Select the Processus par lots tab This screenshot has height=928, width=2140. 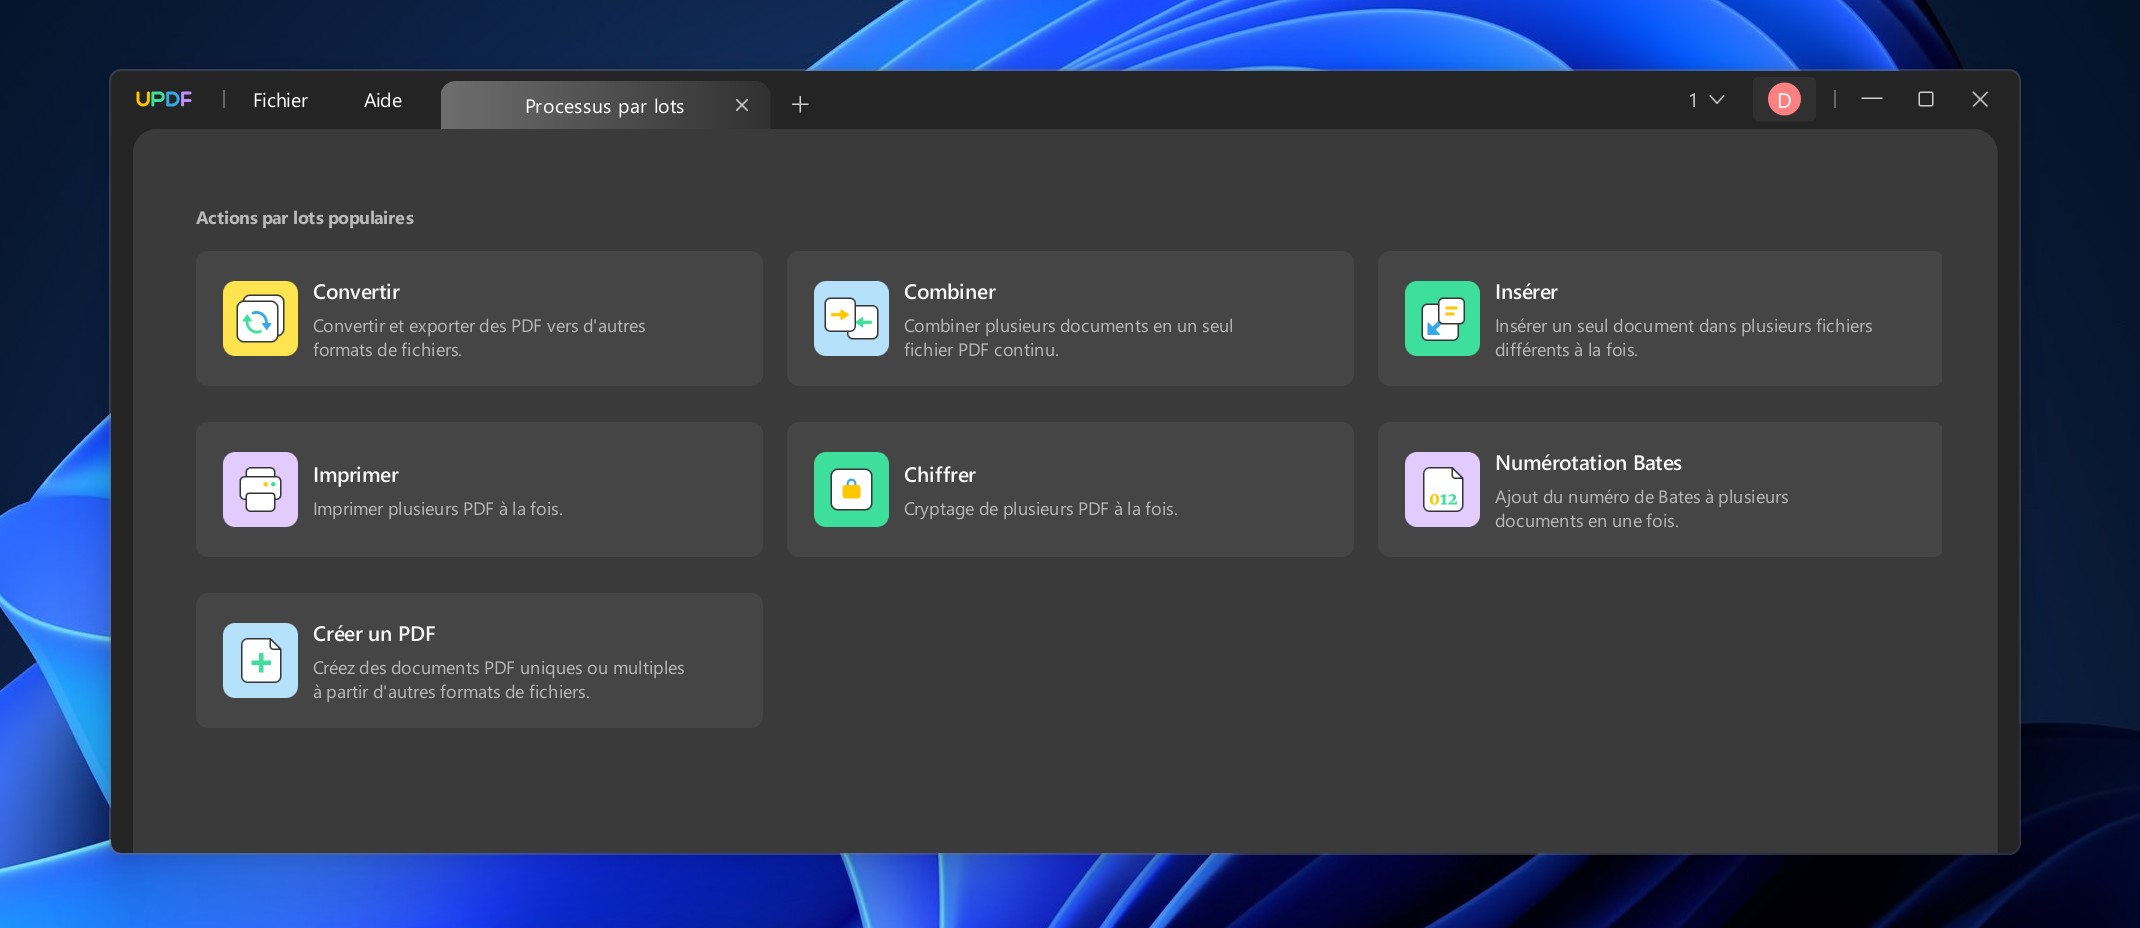[604, 106]
